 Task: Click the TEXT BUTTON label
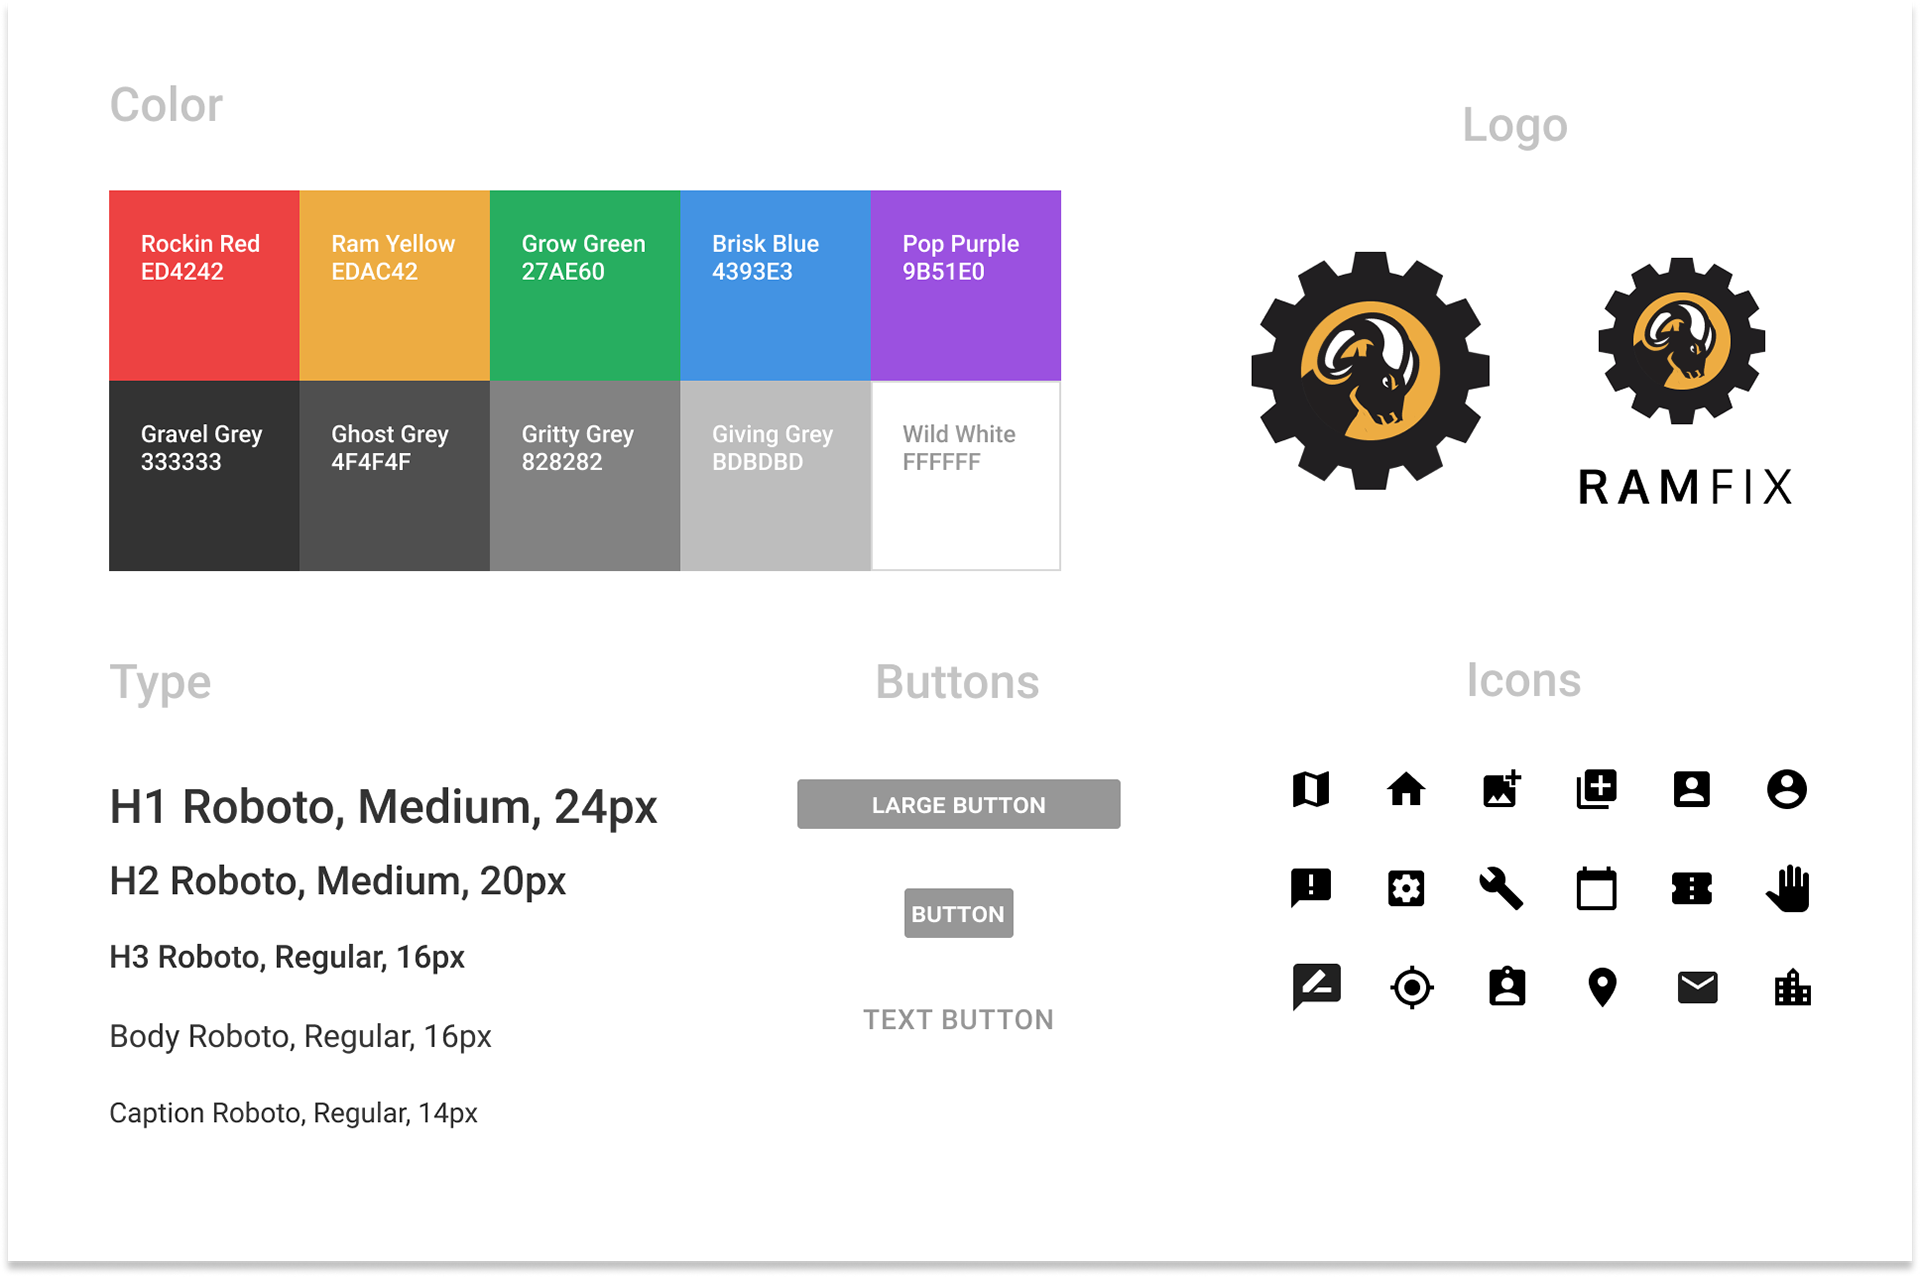[958, 1020]
